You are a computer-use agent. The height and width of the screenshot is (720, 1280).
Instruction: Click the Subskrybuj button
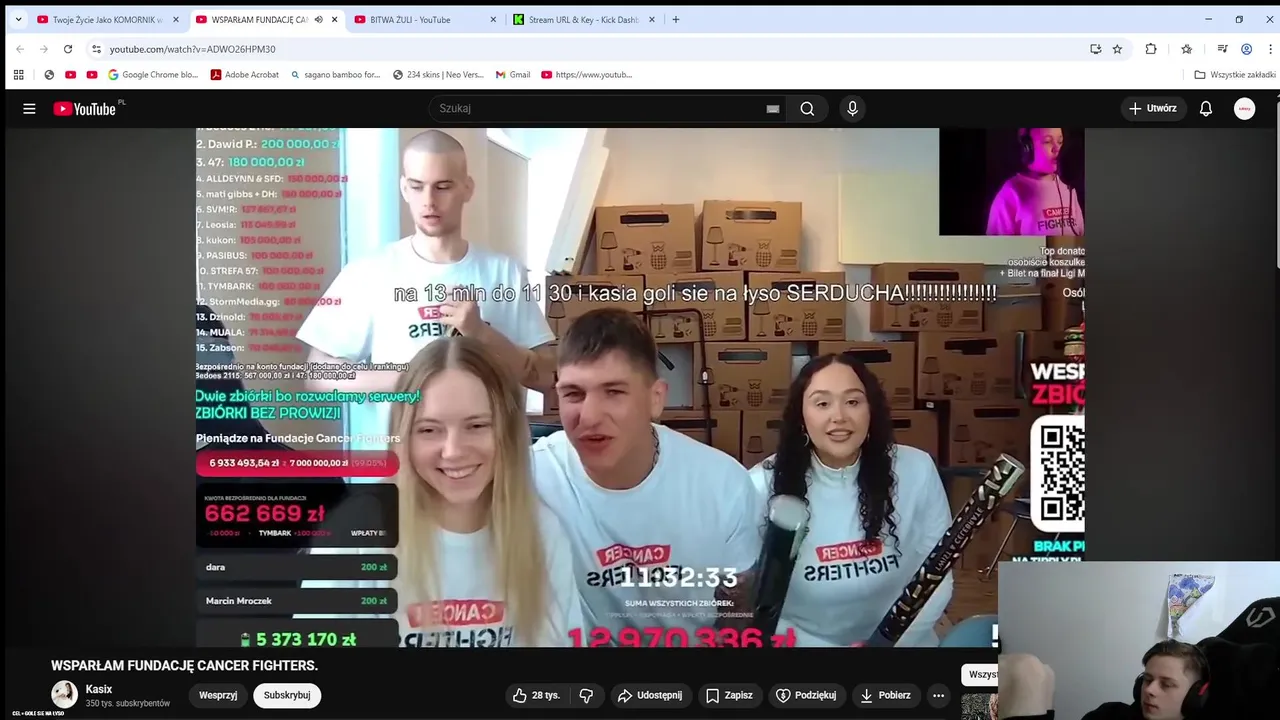pos(287,695)
